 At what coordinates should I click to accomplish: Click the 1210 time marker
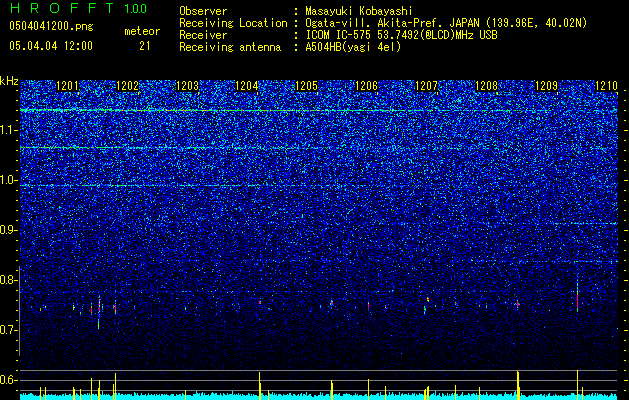pyautogui.click(x=606, y=86)
